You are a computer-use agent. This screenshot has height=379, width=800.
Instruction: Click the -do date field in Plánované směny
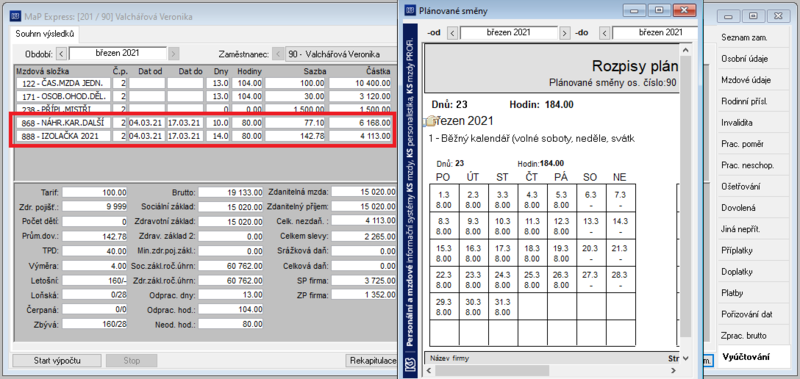tap(655, 33)
